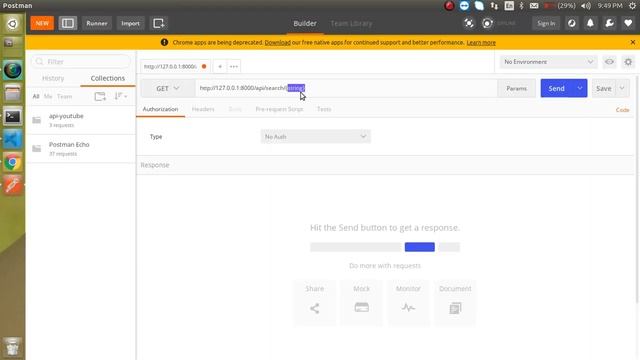Select the Tests tab

pos(324,109)
